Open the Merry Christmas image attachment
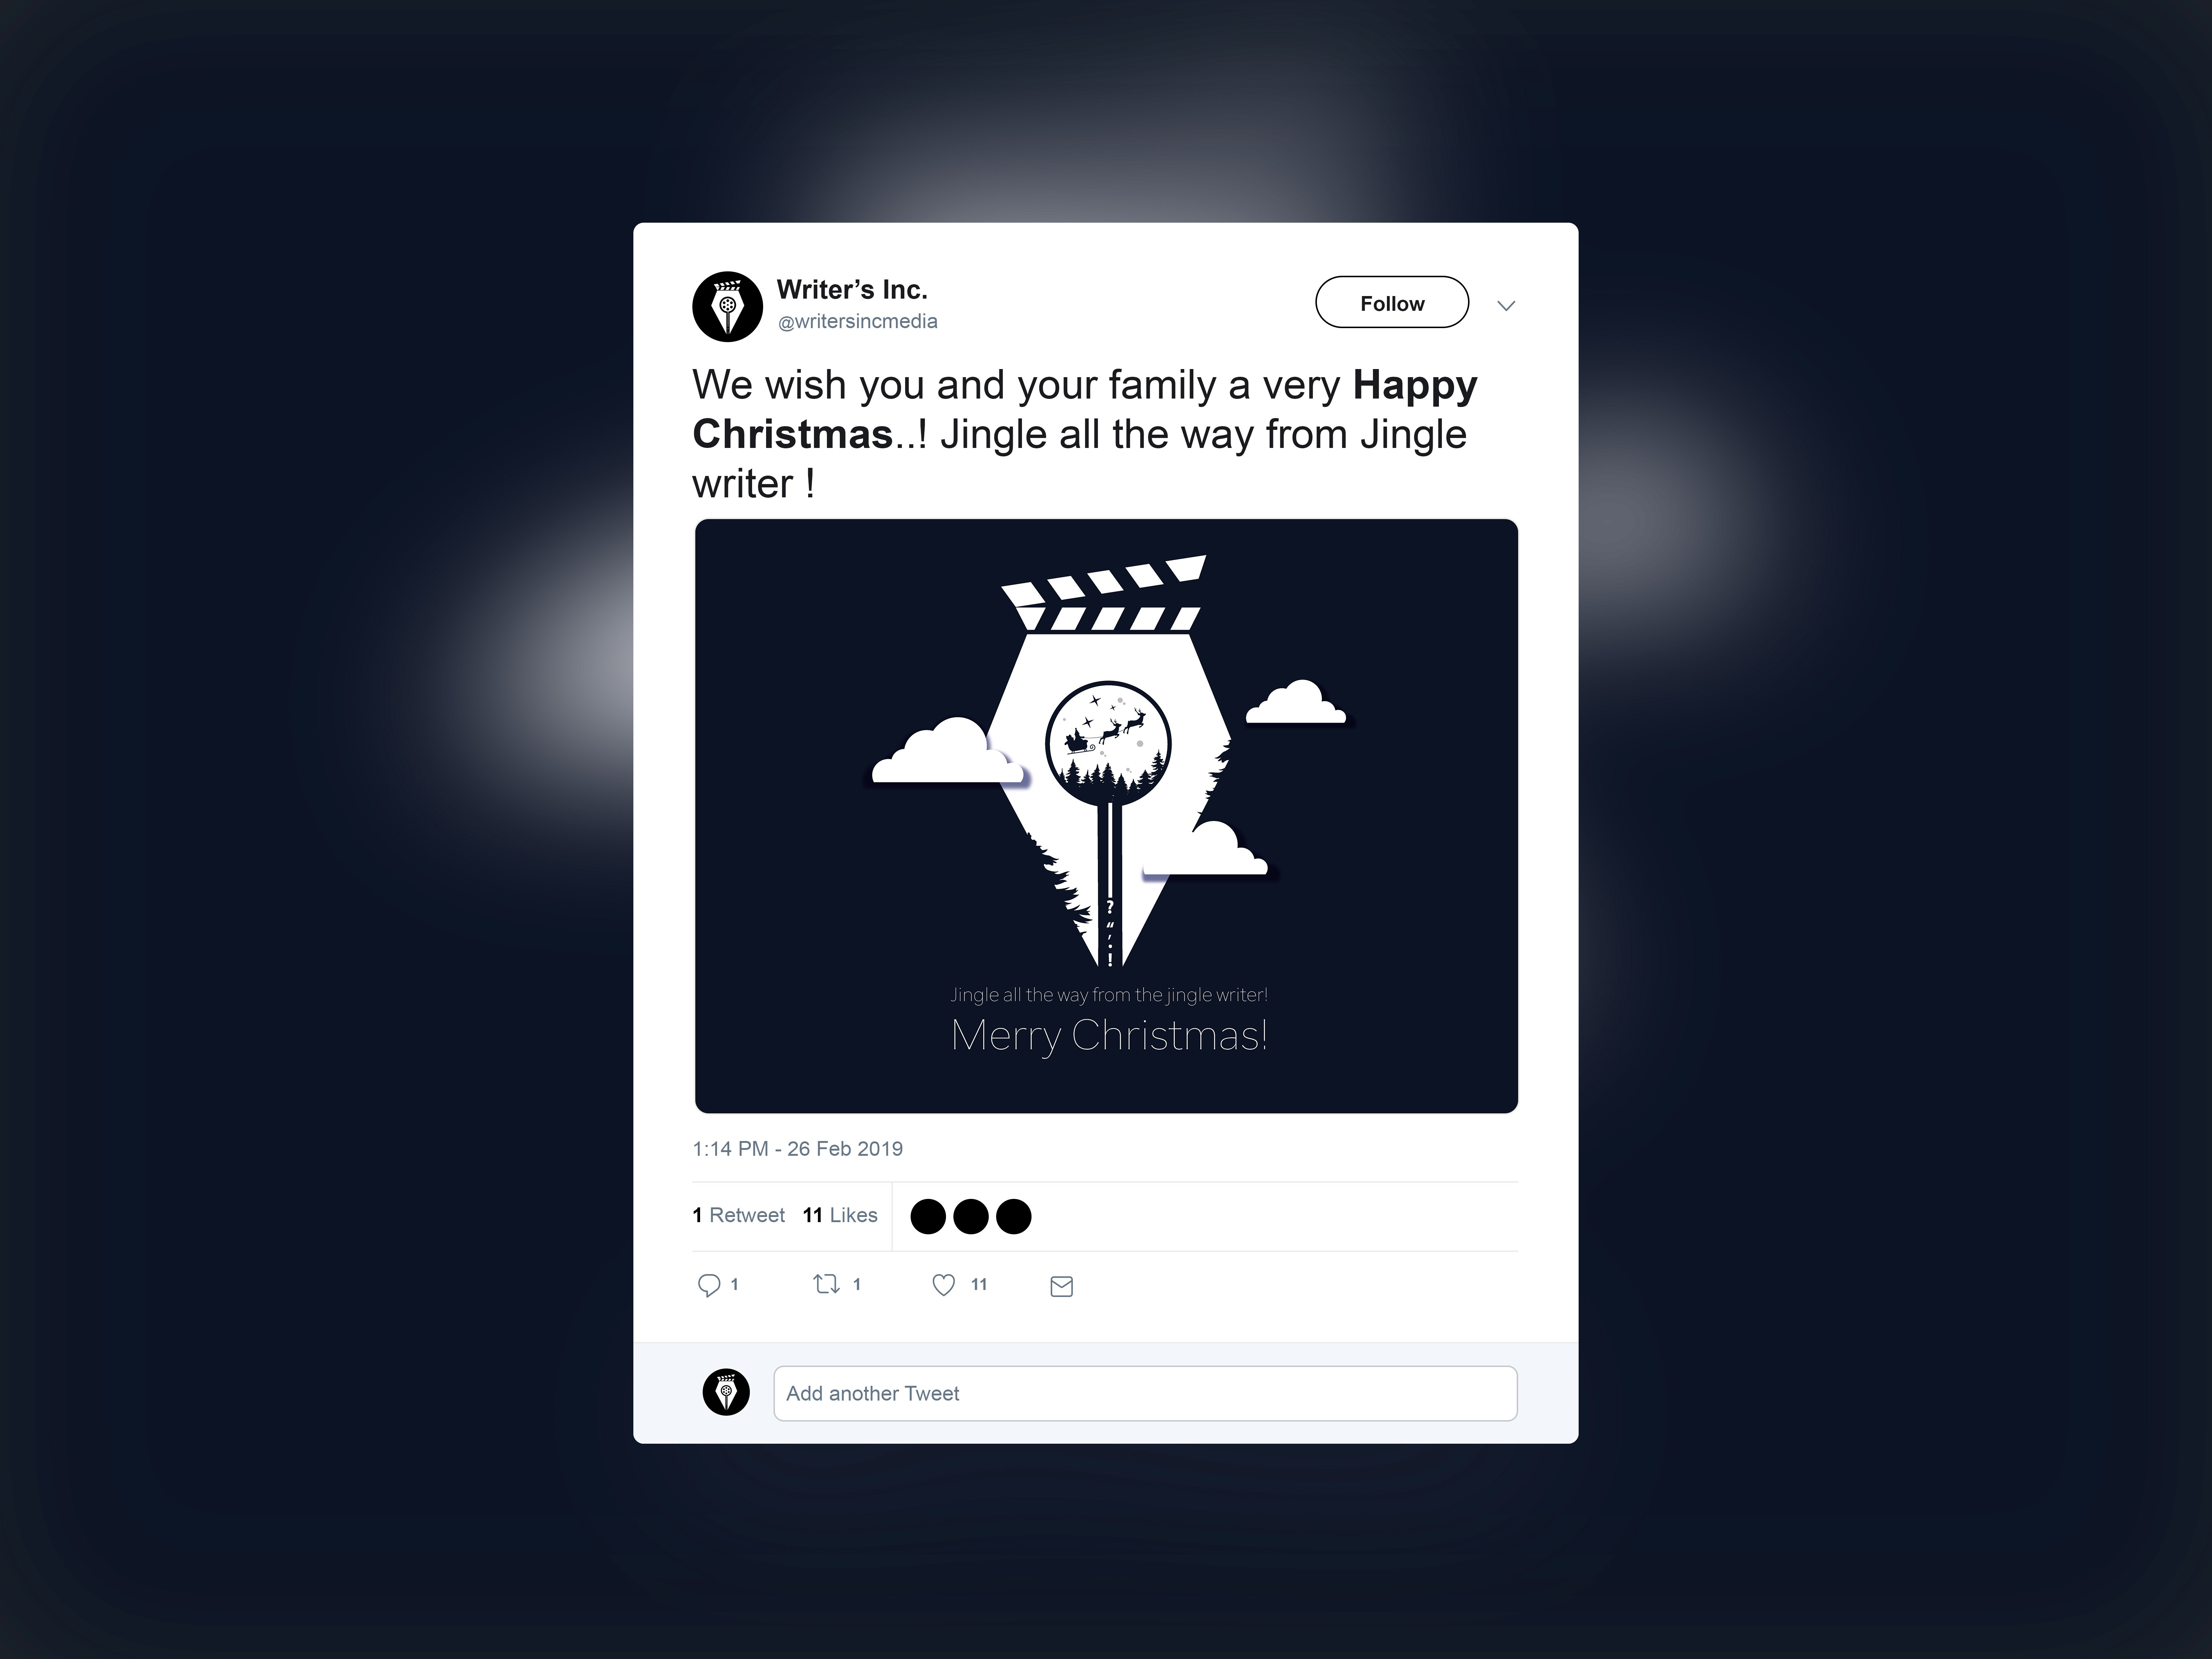The width and height of the screenshot is (2212, 1659). point(1106,815)
